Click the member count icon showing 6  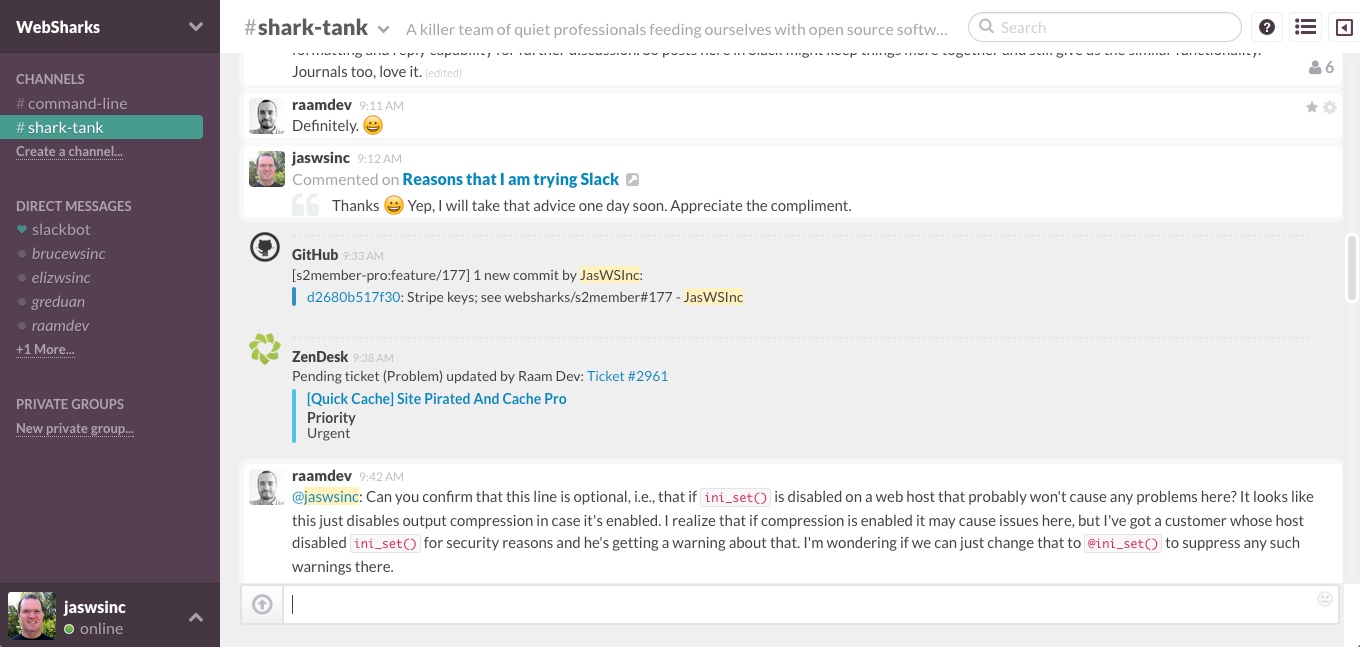point(1321,68)
